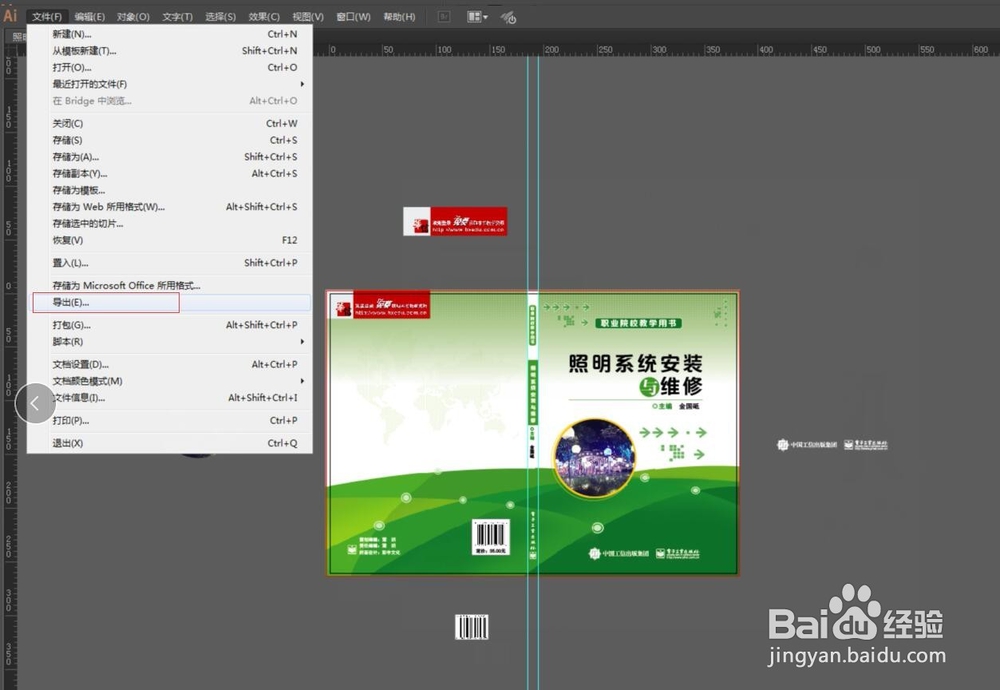Click the GPU performance icon in top bar
This screenshot has height=690, width=1000.
pyautogui.click(x=508, y=17)
